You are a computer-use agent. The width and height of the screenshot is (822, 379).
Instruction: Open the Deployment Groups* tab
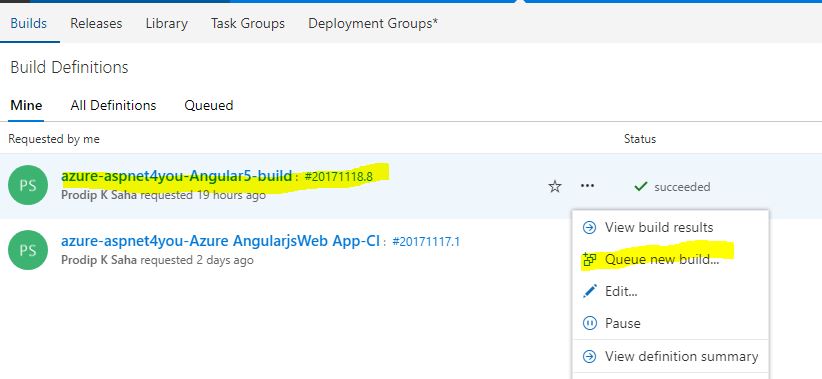click(x=373, y=24)
